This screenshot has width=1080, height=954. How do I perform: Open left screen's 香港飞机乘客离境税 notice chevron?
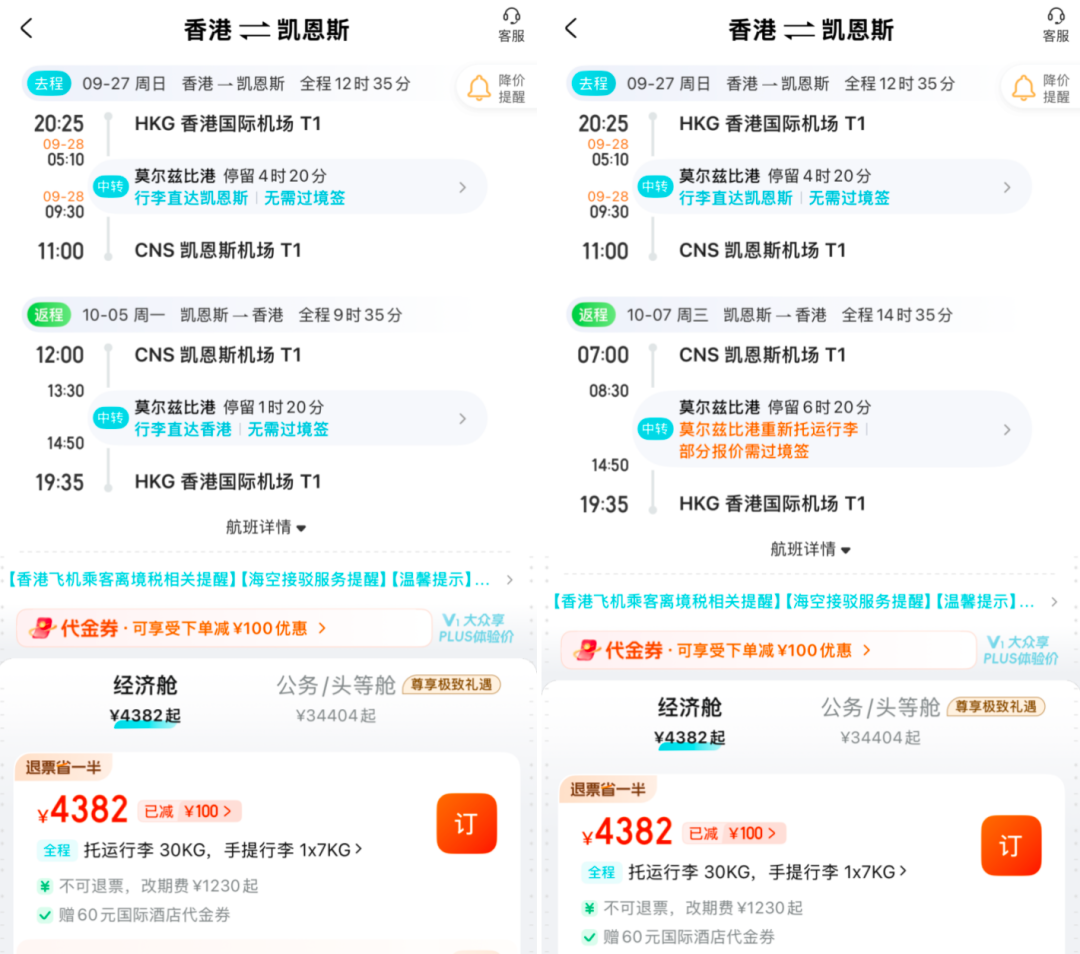tap(510, 580)
